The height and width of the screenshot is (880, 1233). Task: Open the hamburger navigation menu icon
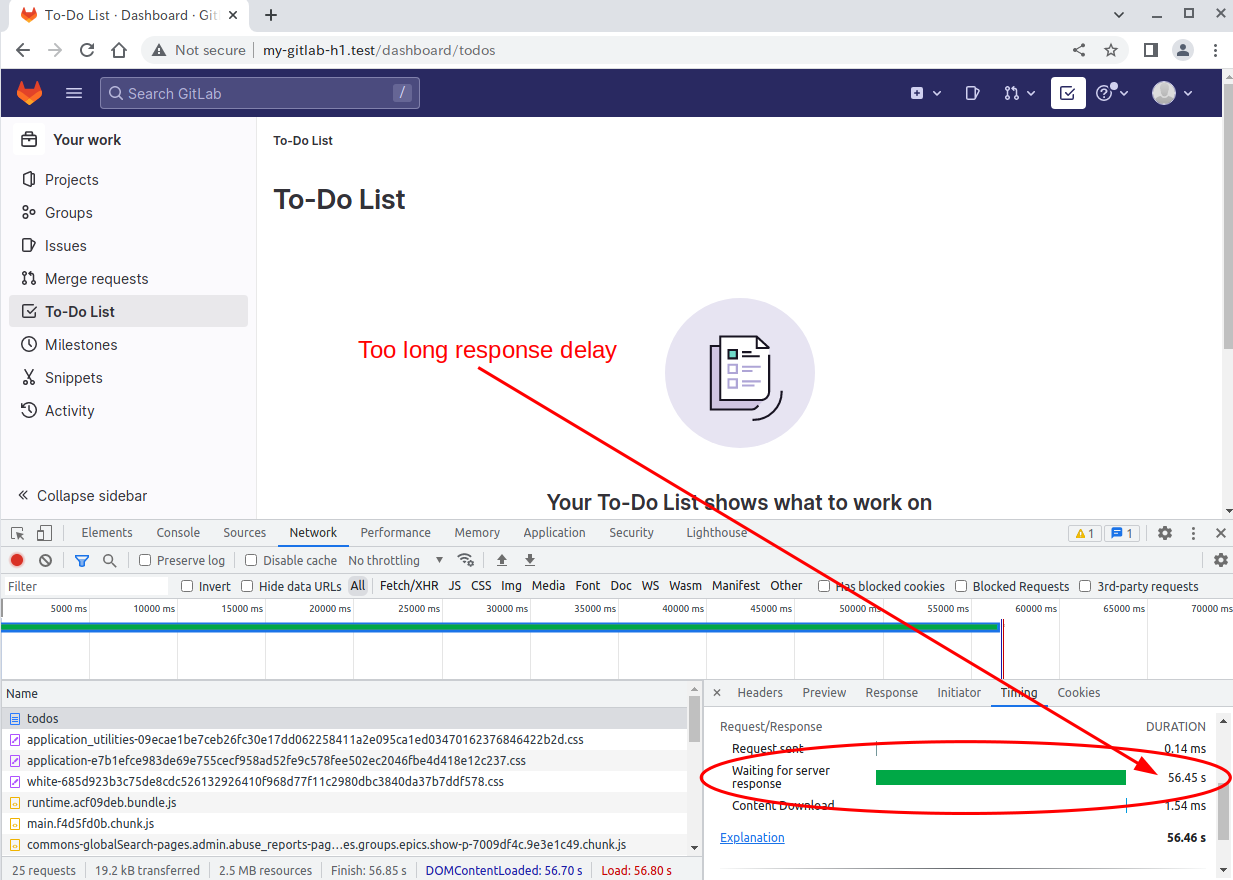(74, 93)
